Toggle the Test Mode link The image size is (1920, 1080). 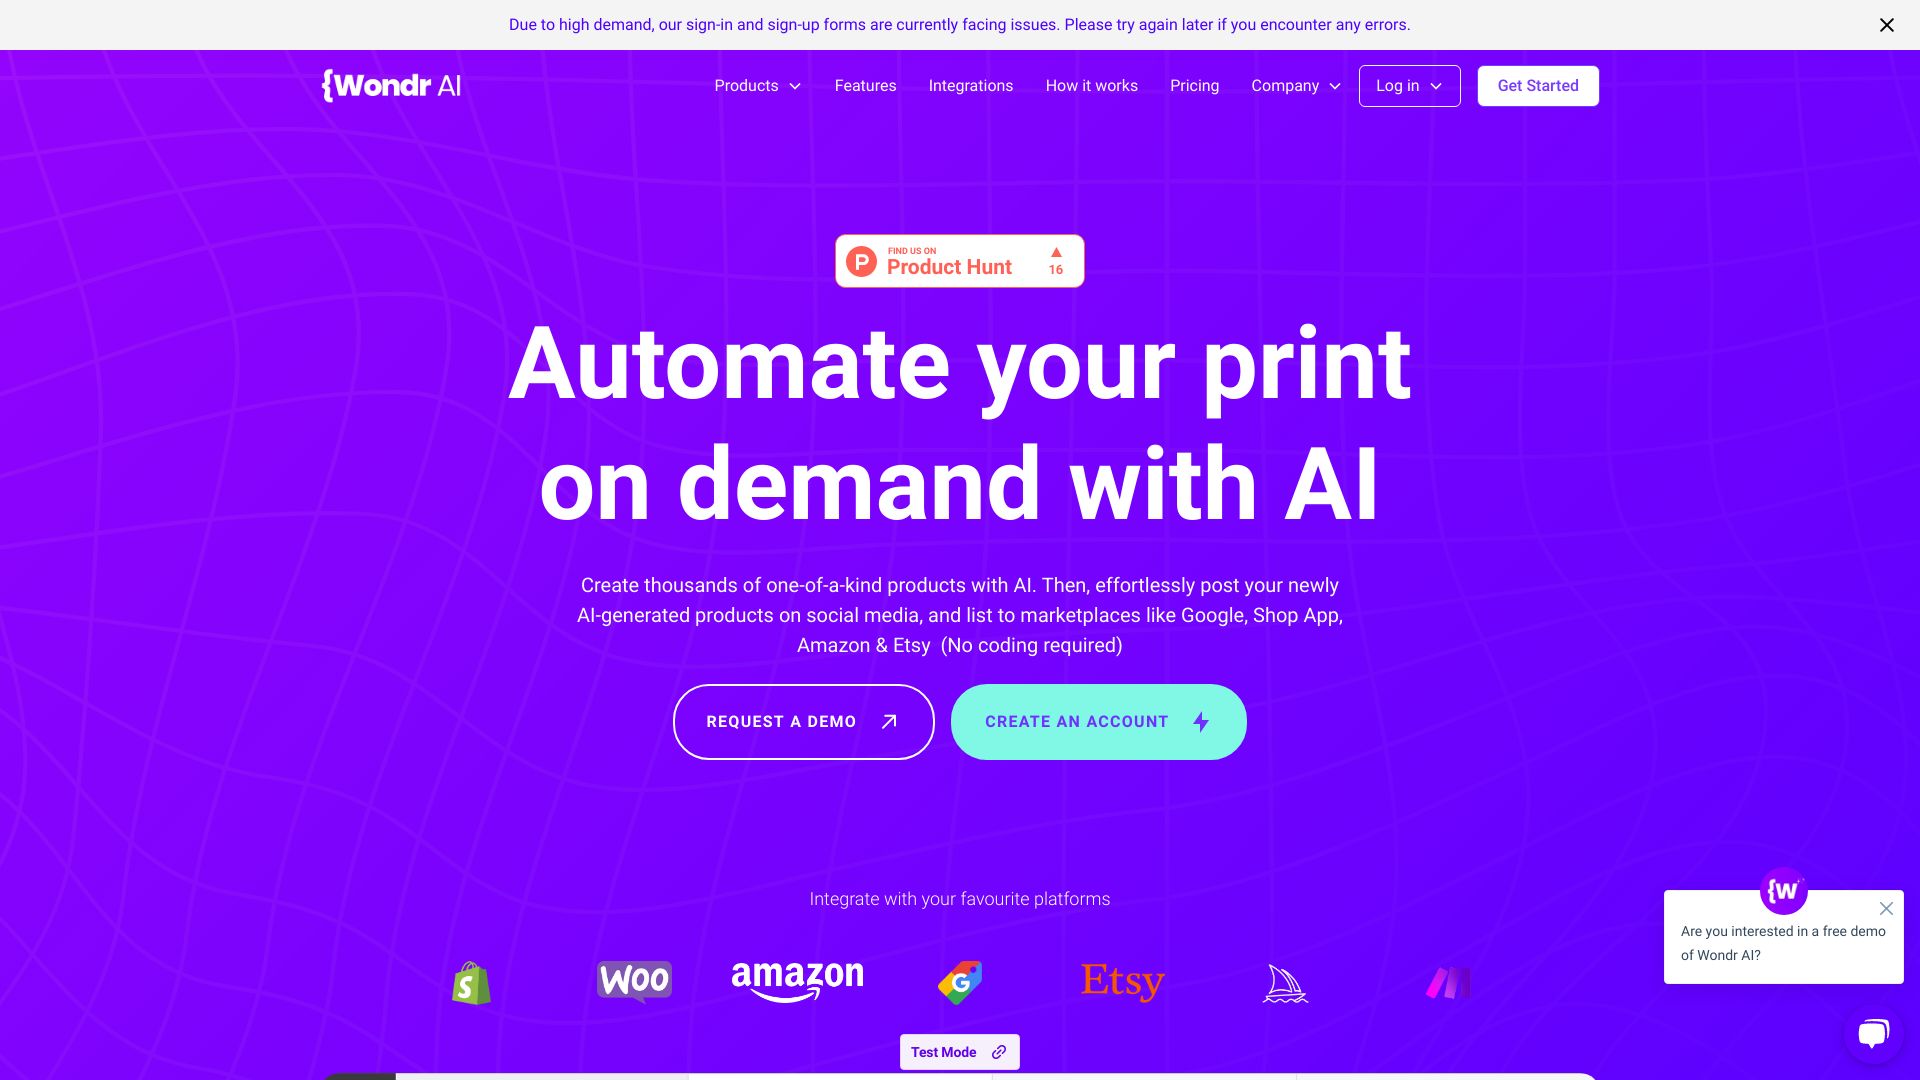pos(960,1051)
